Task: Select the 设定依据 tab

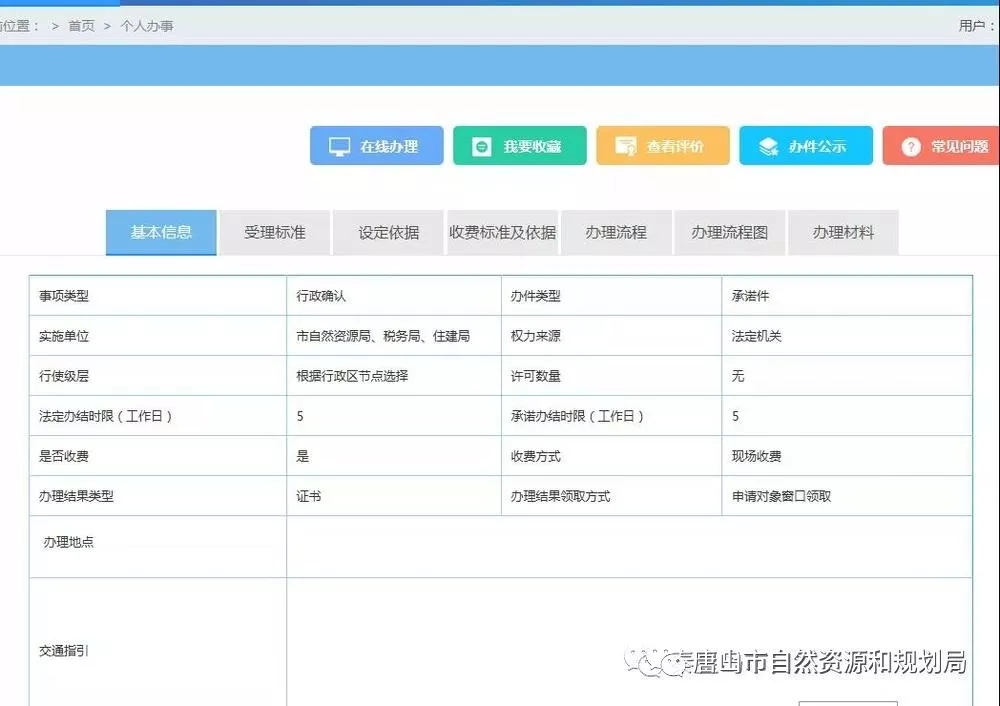Action: pyautogui.click(x=389, y=232)
